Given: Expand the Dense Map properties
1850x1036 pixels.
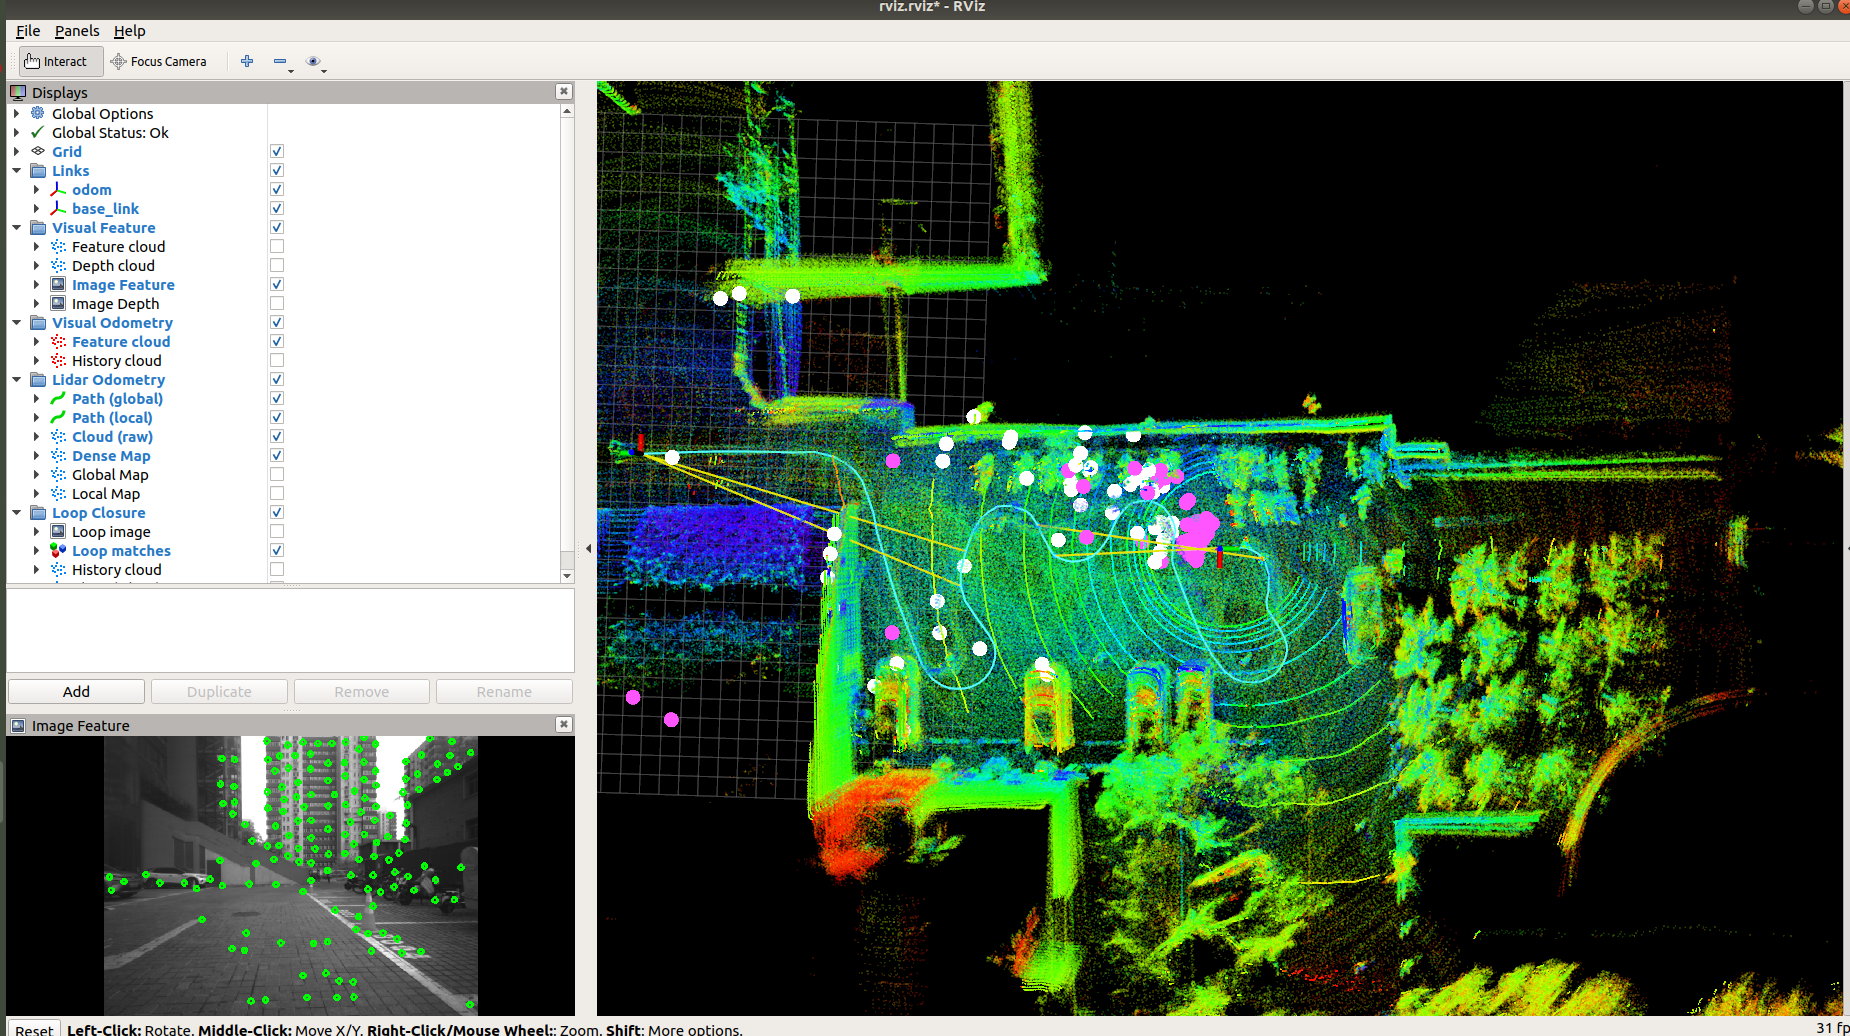Looking at the screenshot, I should click(x=36, y=455).
